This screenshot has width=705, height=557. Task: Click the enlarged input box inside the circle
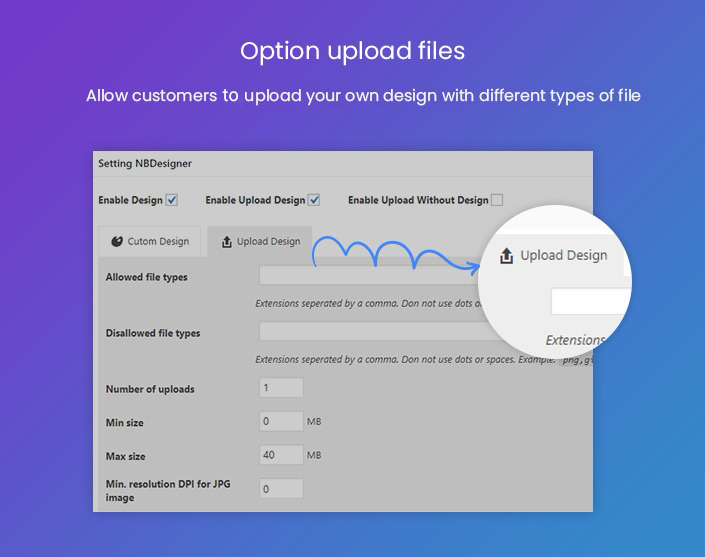[592, 301]
